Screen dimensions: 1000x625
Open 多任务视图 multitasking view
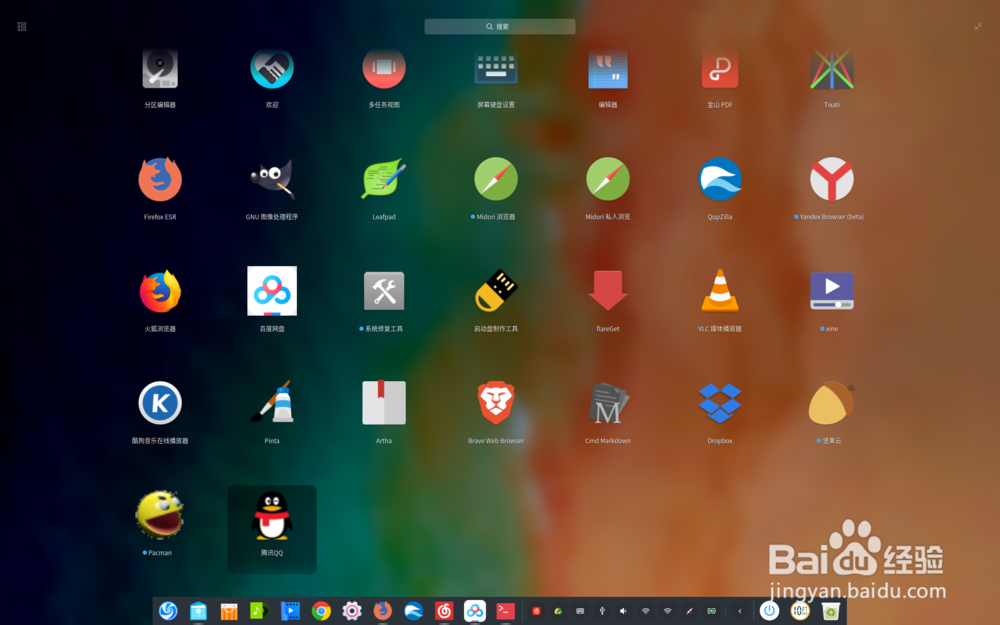(384, 69)
